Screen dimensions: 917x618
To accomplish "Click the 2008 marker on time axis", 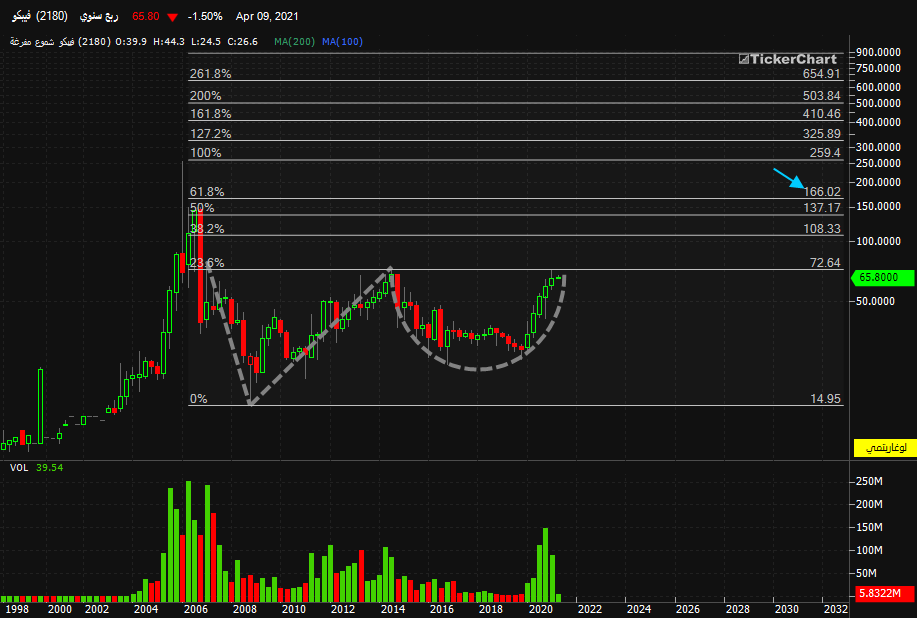I will (x=244, y=609).
